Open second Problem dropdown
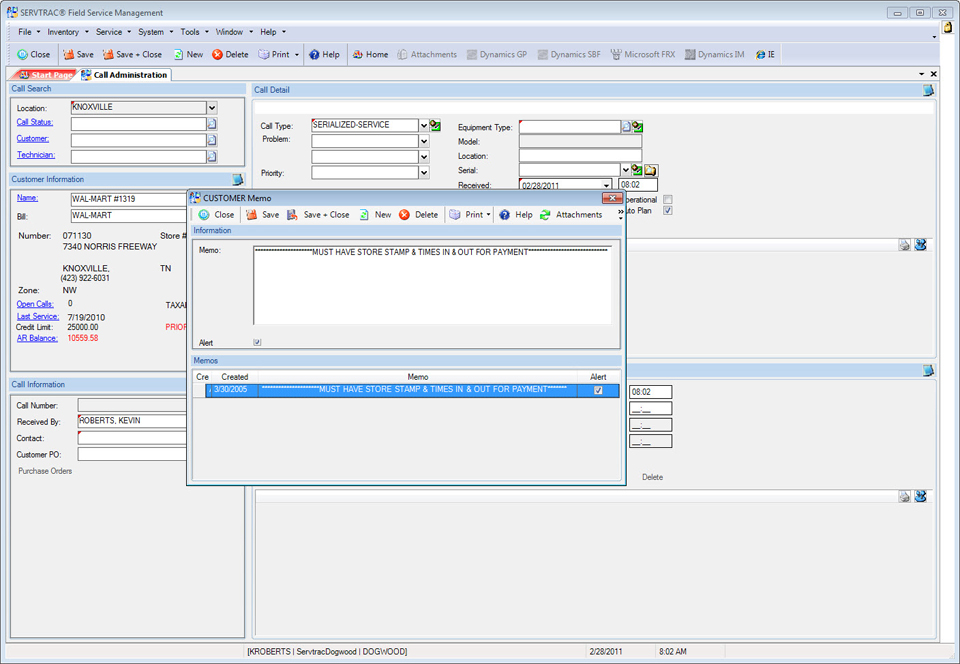 pyautogui.click(x=424, y=157)
